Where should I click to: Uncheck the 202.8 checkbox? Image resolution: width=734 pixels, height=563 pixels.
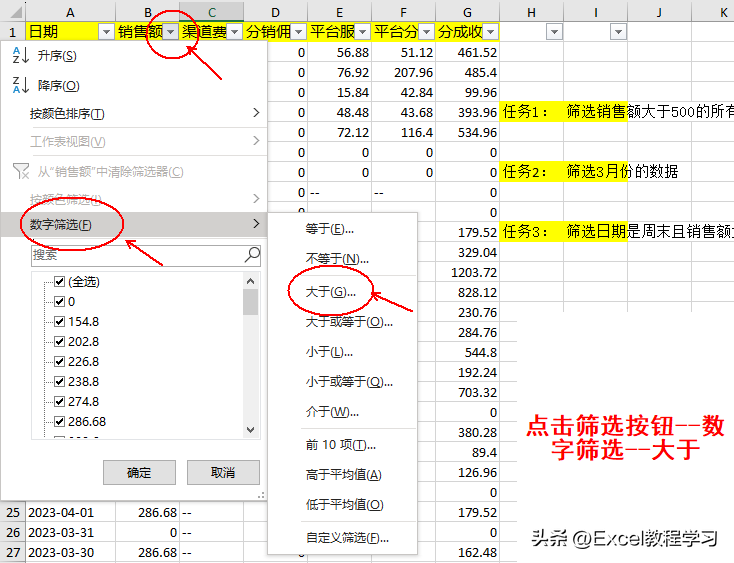click(x=59, y=342)
